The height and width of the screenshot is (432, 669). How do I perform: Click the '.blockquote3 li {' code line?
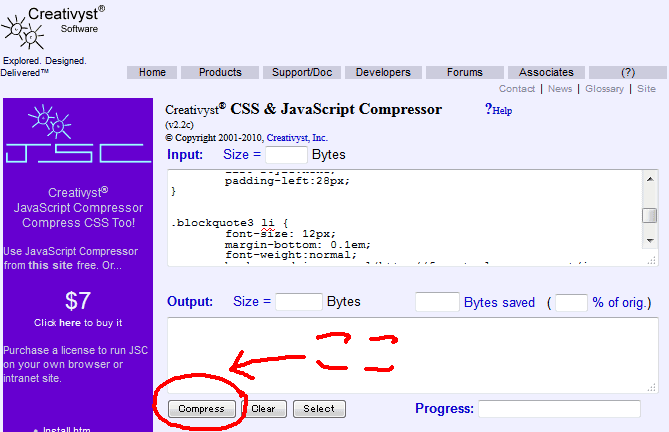230,223
